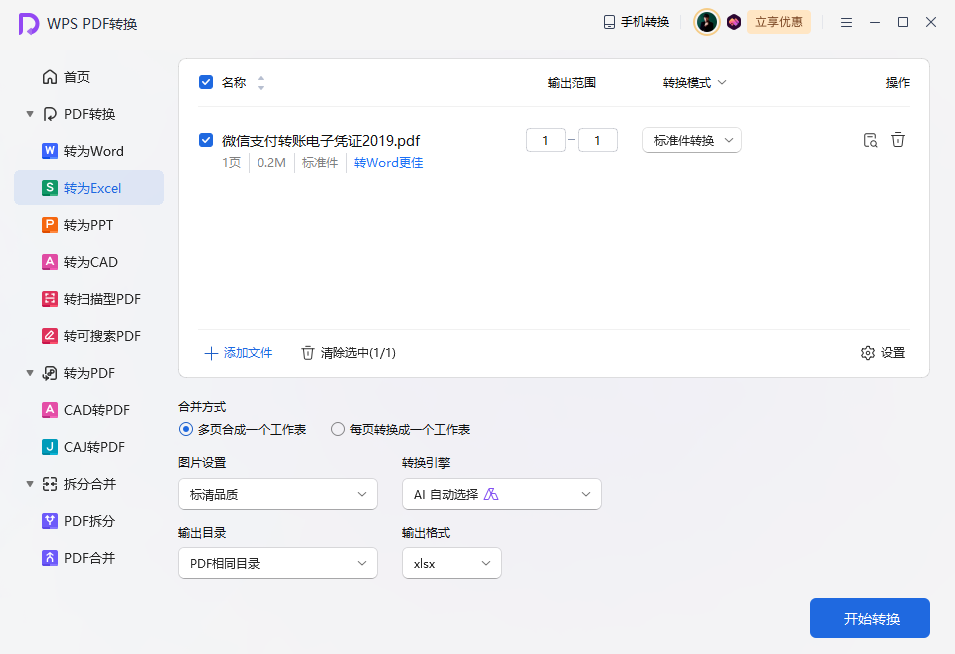Click the 开始转换 button
The height and width of the screenshot is (654, 955).
[869, 618]
